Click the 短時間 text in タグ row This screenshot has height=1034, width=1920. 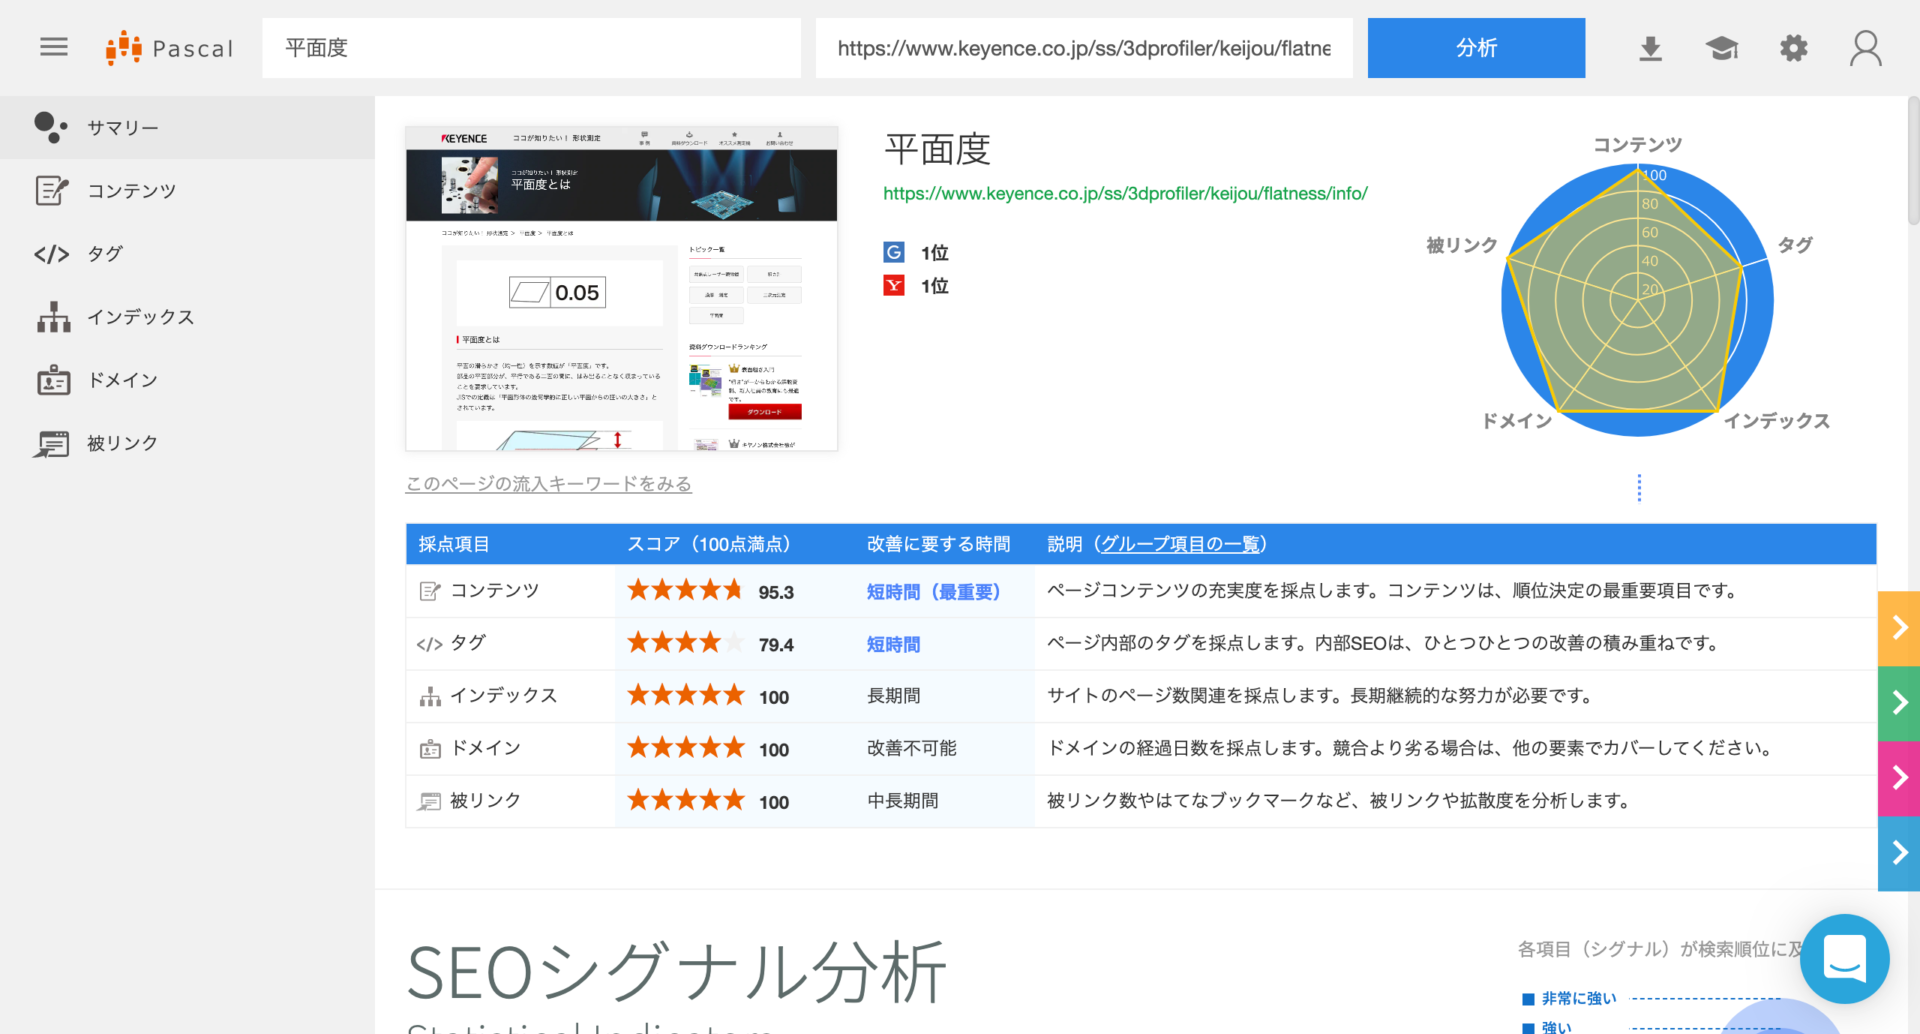pos(893,645)
